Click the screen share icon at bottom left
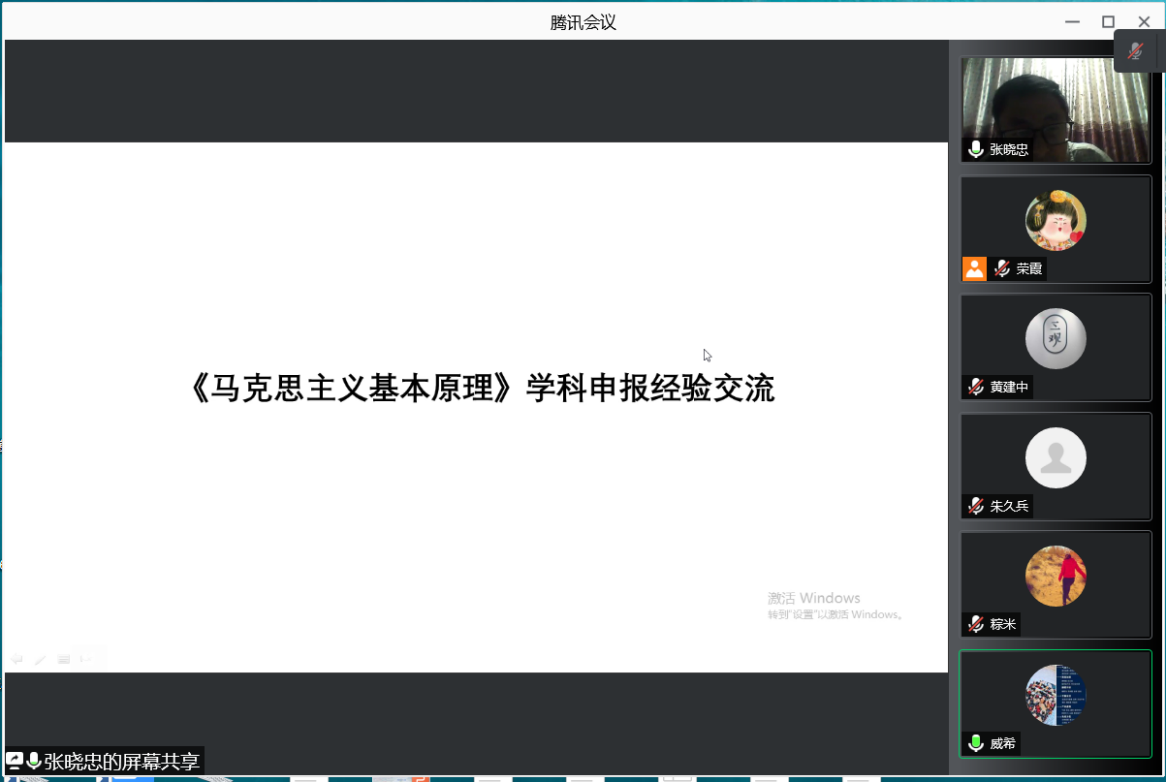1166x782 pixels. tap(15, 761)
